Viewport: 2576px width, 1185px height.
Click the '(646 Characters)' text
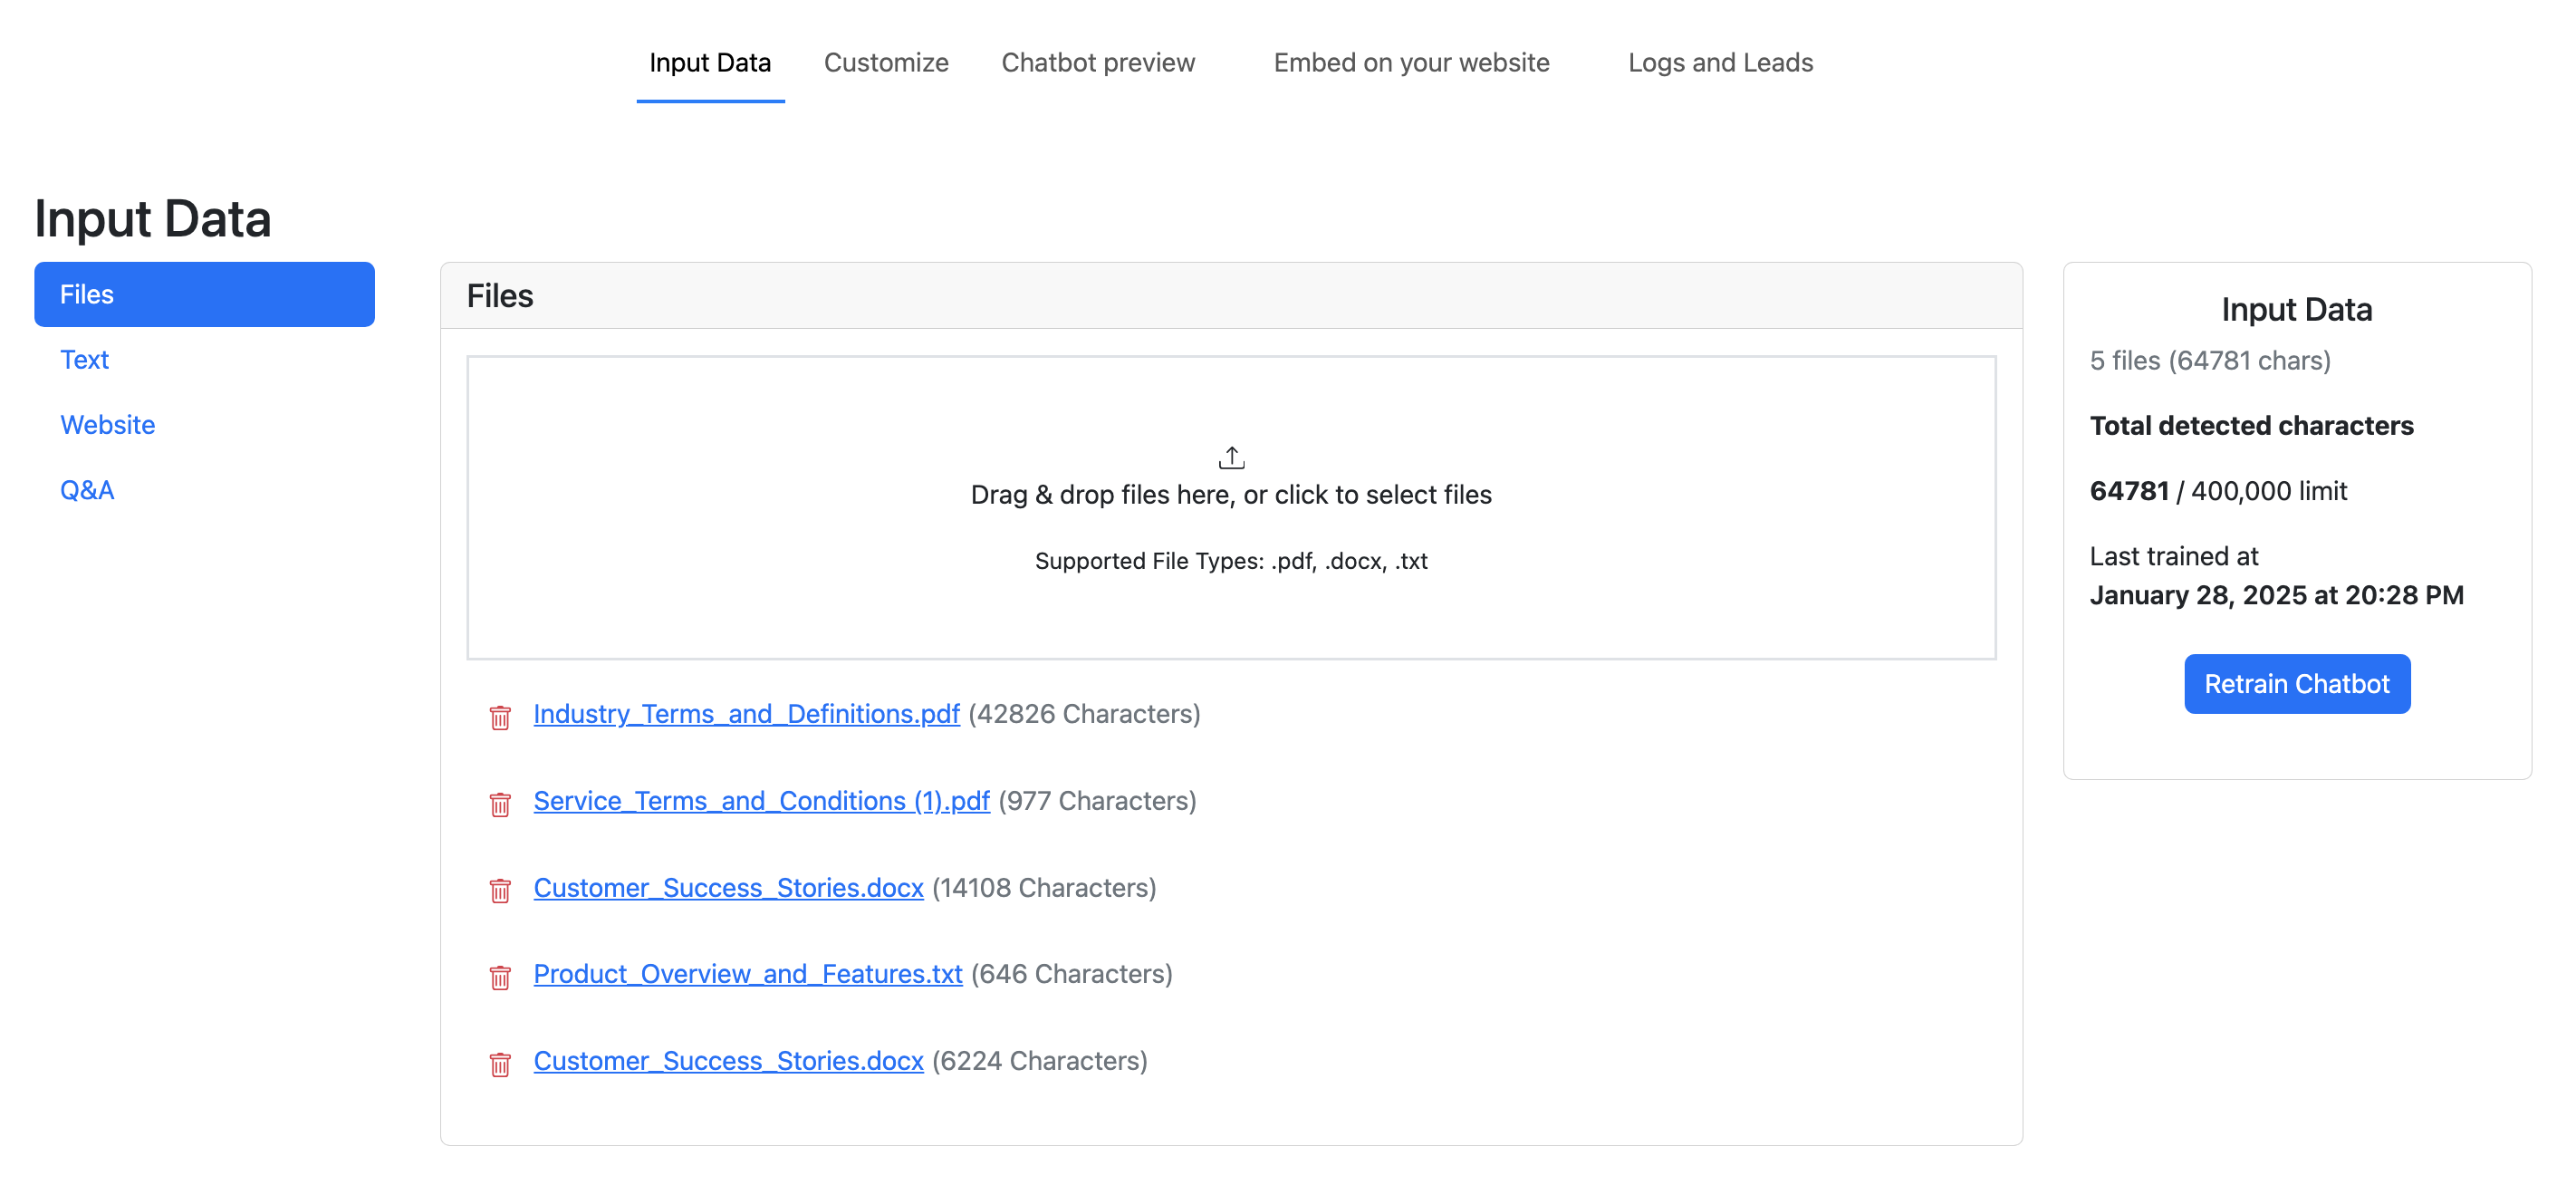pos(1071,974)
